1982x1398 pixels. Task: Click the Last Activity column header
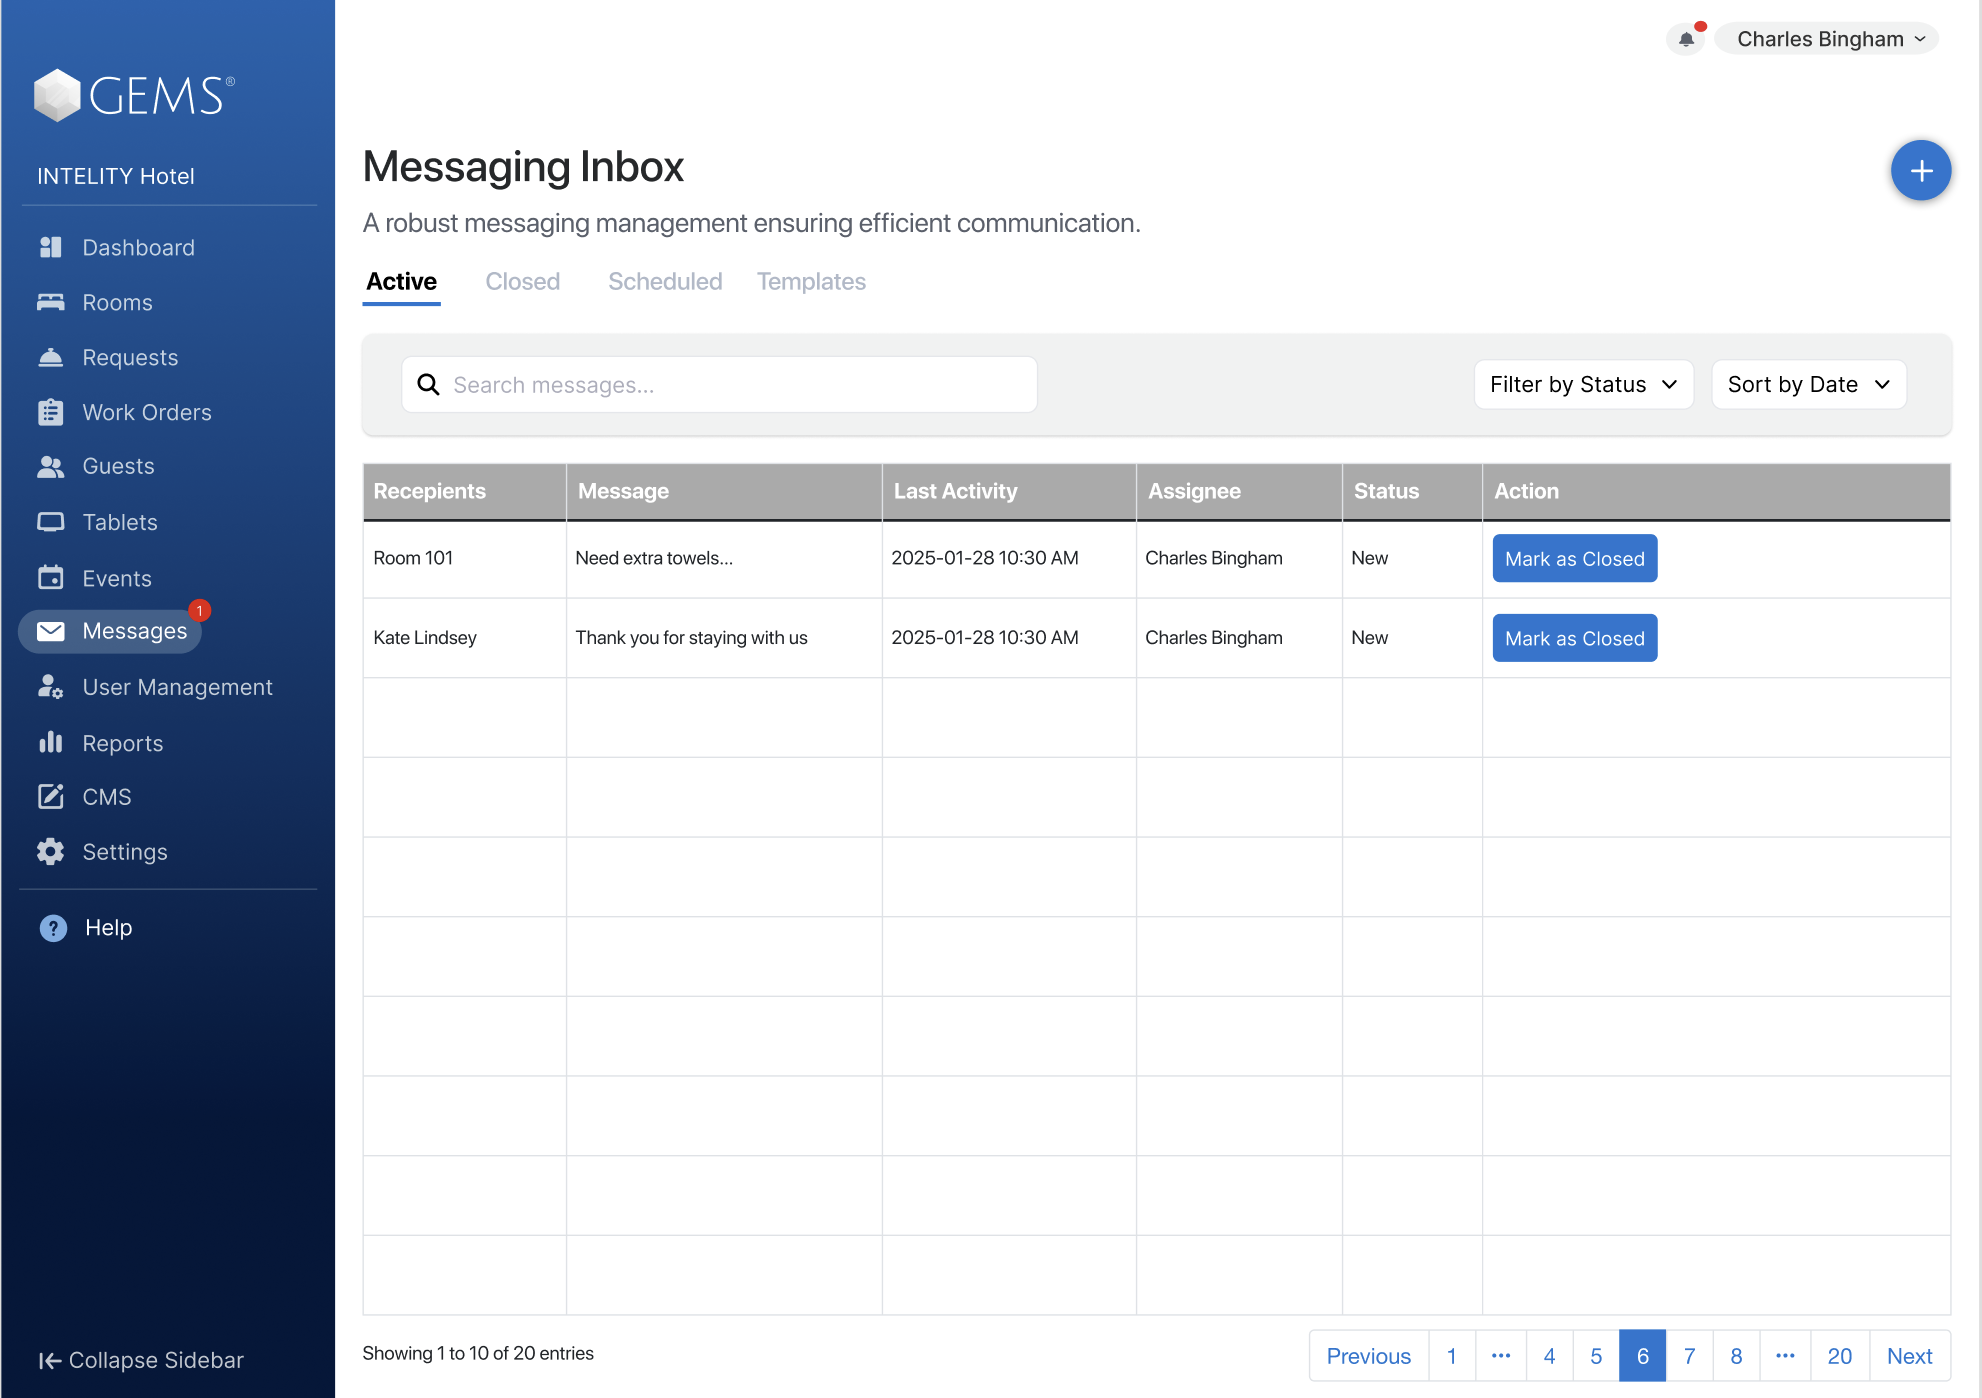pyautogui.click(x=1009, y=491)
